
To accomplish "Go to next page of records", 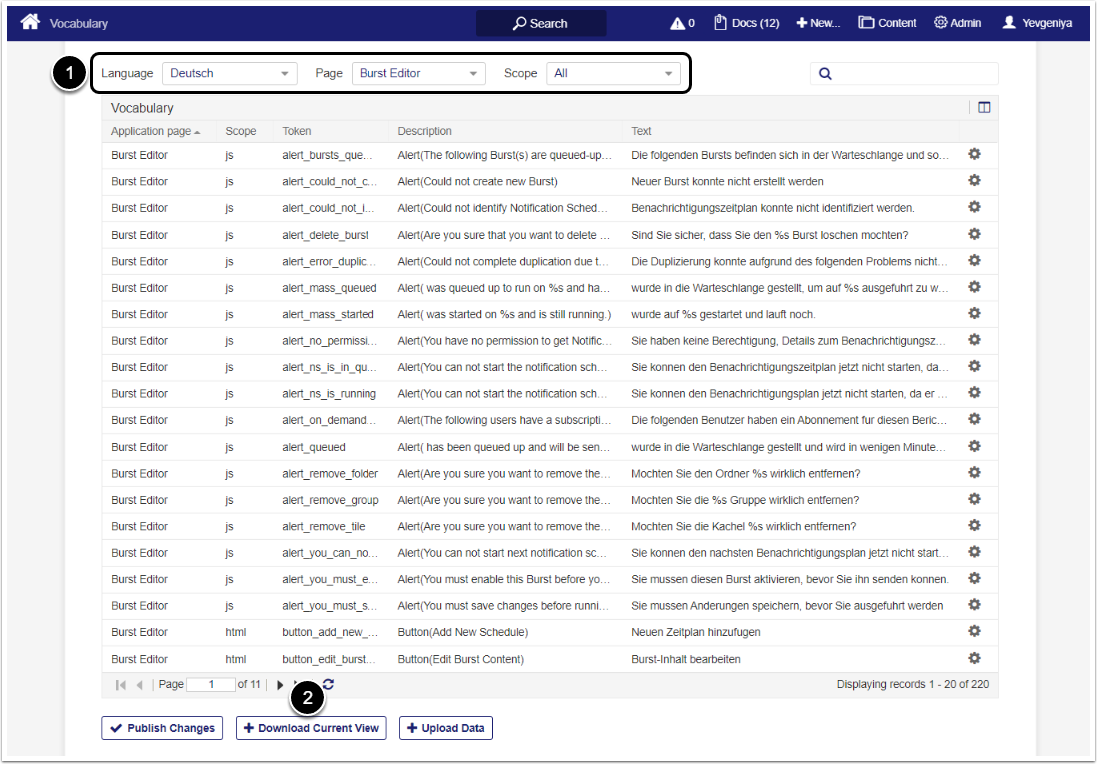I will (x=280, y=685).
